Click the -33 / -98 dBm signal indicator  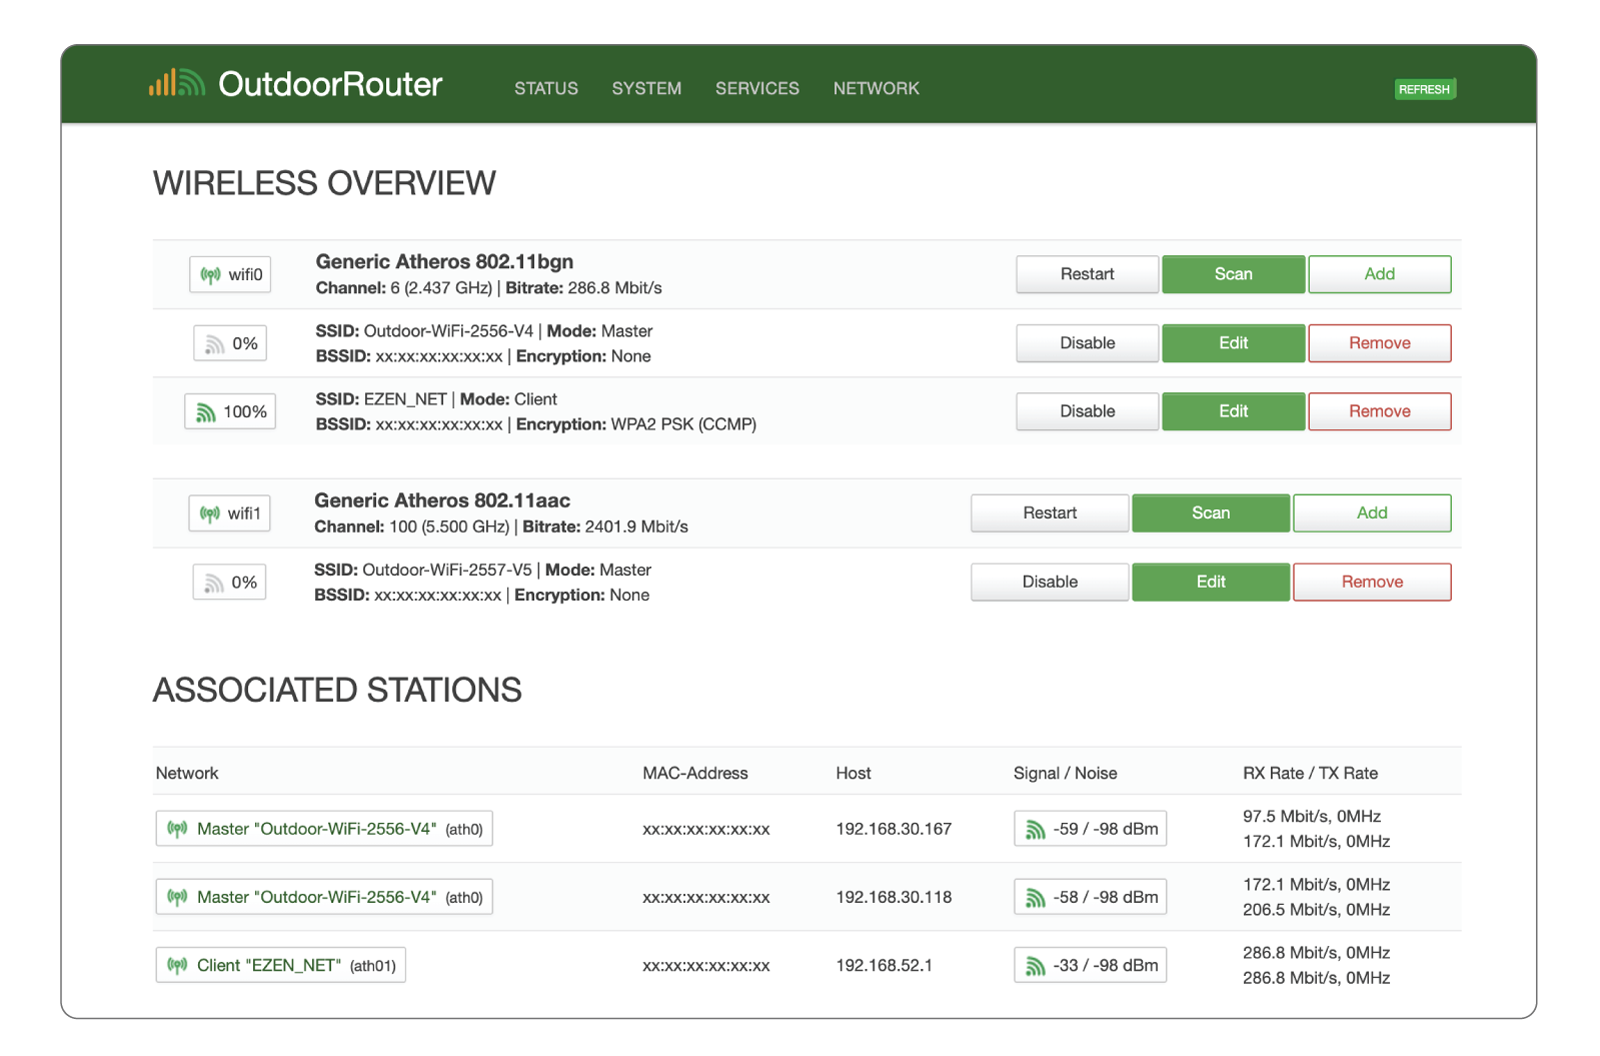[1089, 966]
